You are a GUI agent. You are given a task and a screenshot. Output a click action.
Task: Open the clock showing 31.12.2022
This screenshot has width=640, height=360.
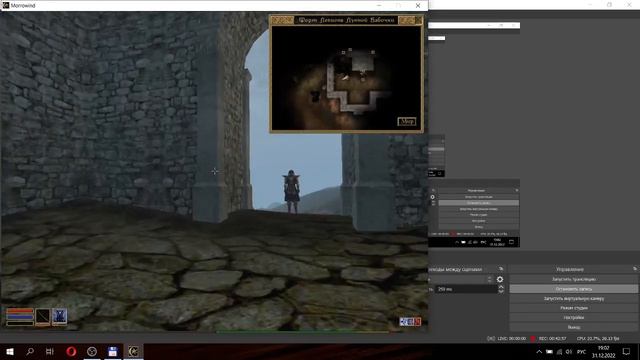603,352
